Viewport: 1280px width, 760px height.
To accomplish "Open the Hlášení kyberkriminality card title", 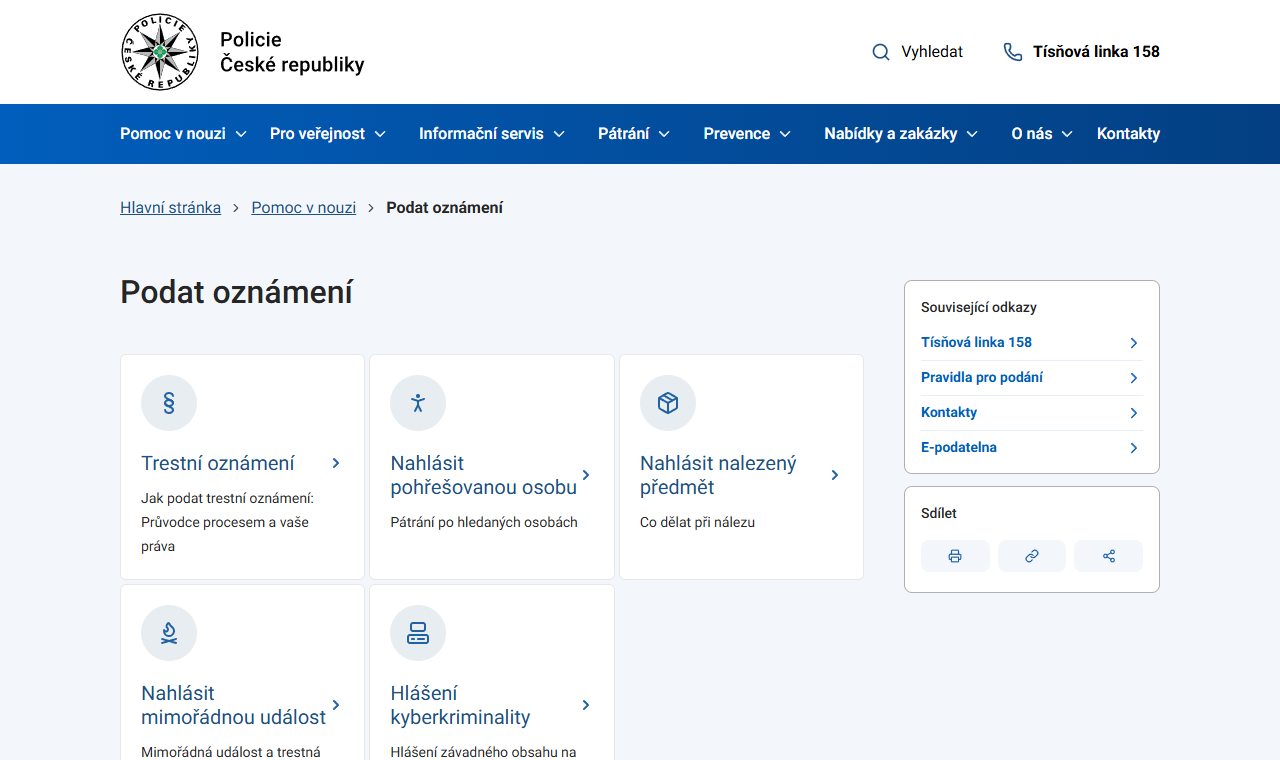I will pos(461,705).
